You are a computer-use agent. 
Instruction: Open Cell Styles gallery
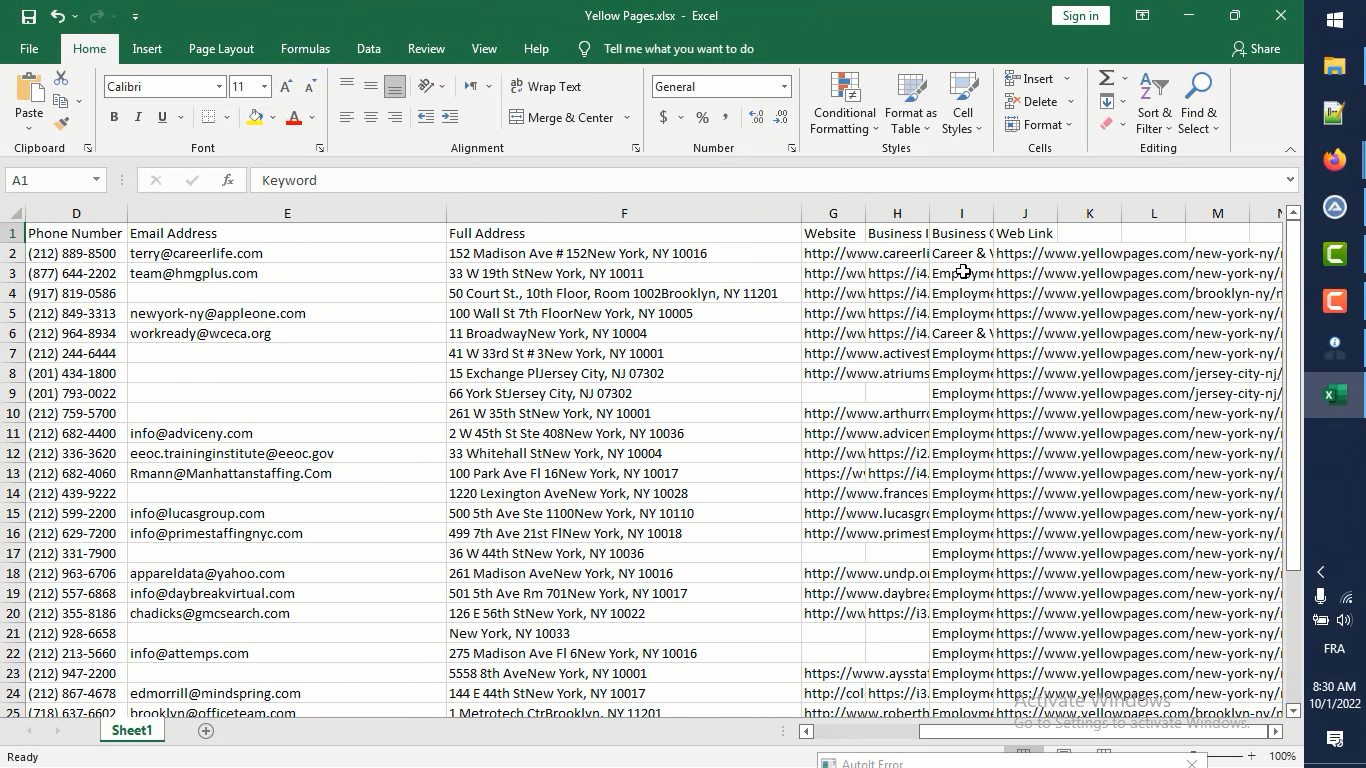click(963, 104)
